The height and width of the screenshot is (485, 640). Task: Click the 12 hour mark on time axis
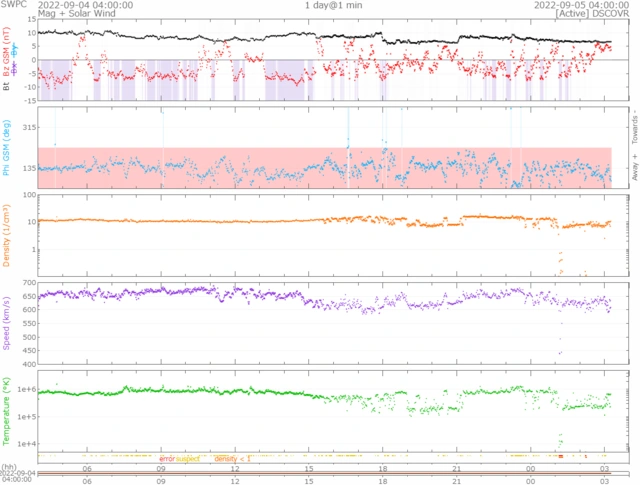click(x=235, y=468)
